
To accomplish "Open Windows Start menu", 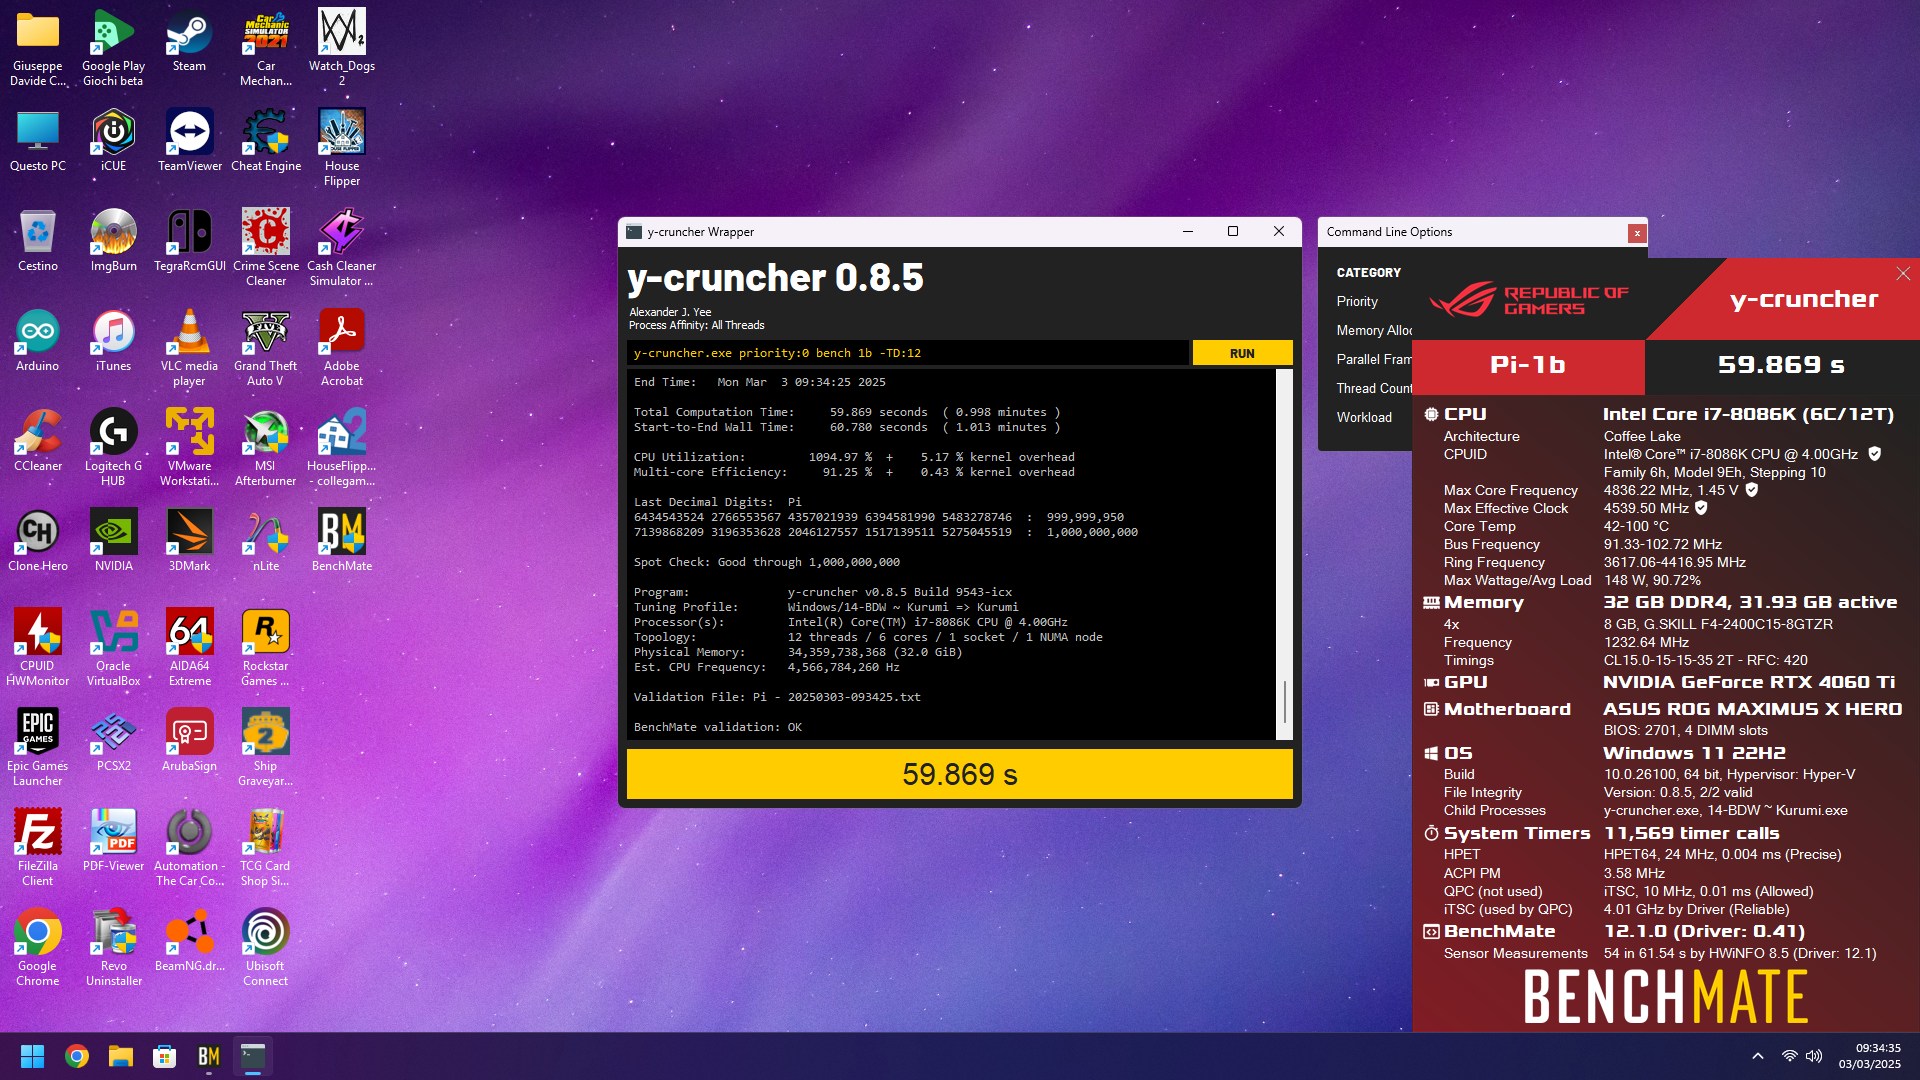I will tap(32, 1056).
